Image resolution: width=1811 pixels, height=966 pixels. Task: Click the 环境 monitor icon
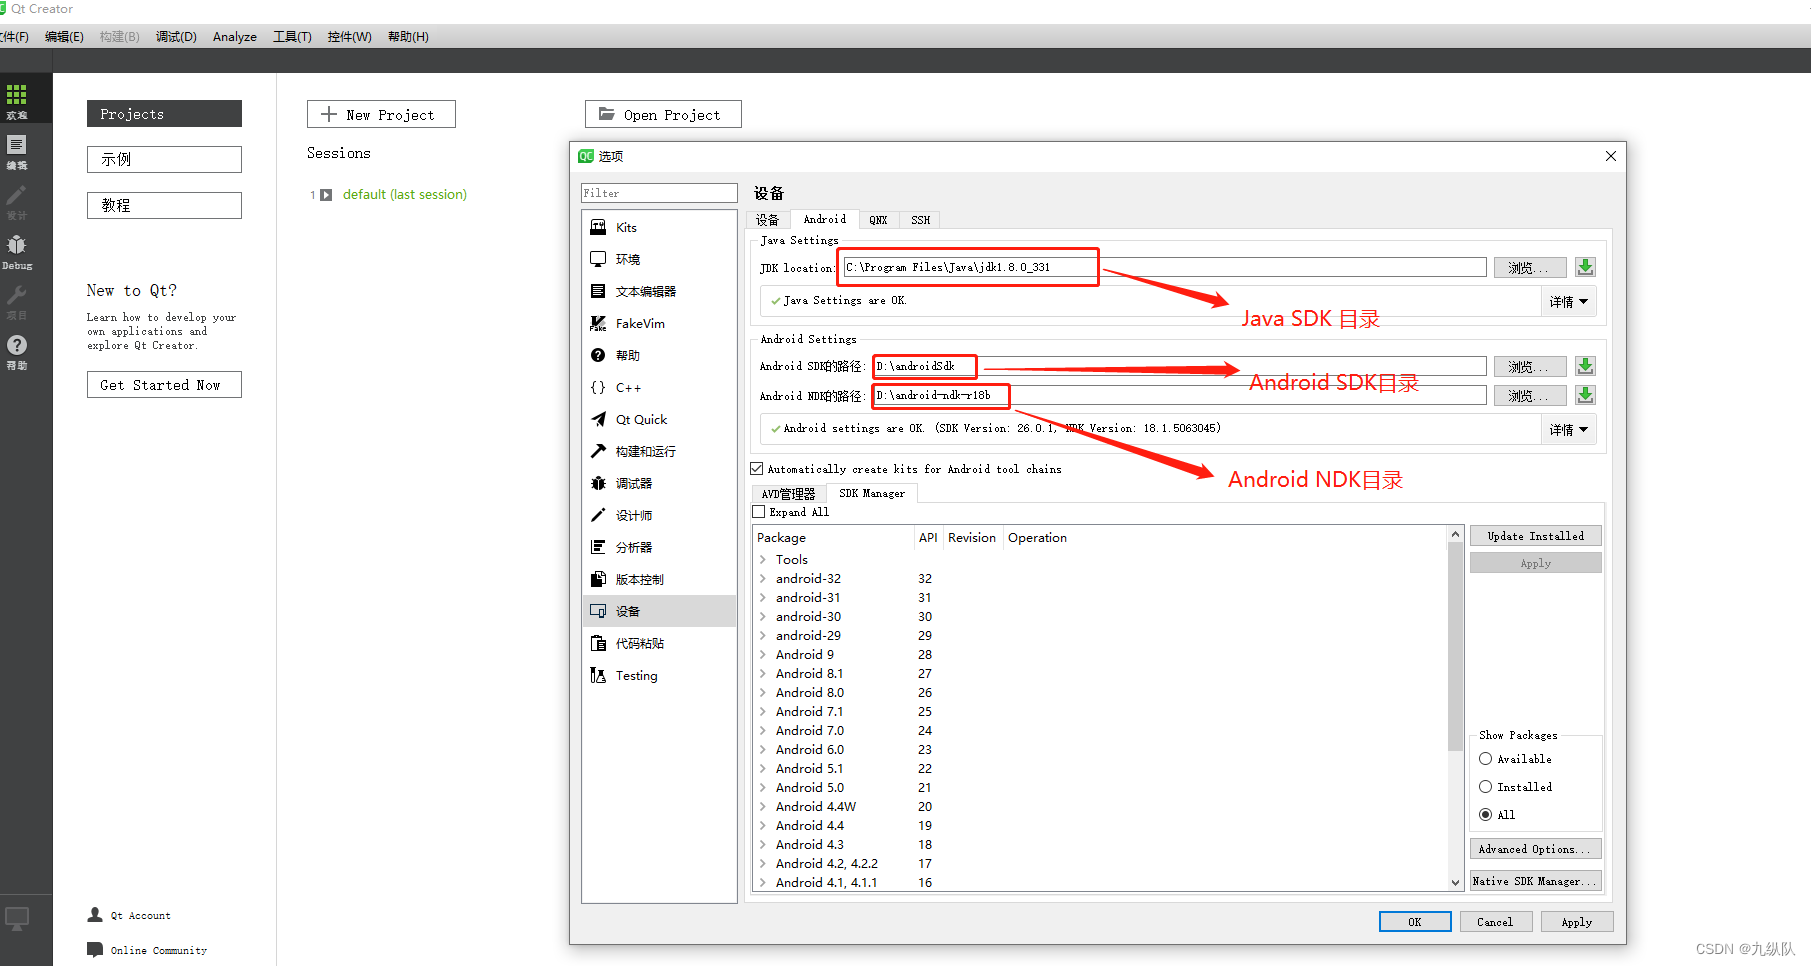[x=598, y=259]
